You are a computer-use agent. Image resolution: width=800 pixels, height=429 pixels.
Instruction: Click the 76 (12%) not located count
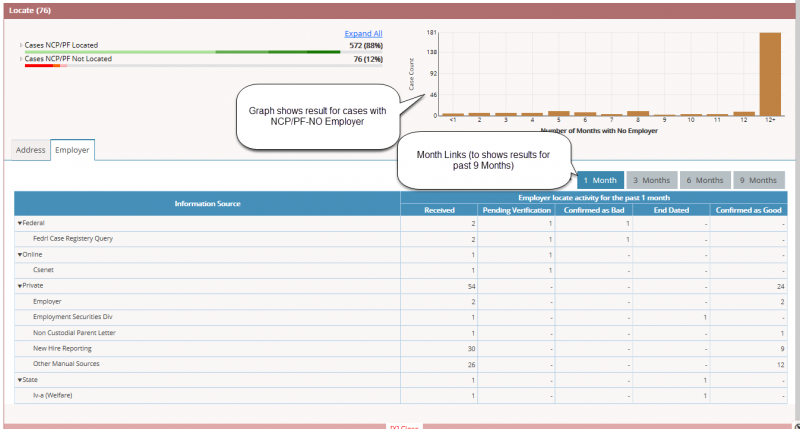coord(368,59)
